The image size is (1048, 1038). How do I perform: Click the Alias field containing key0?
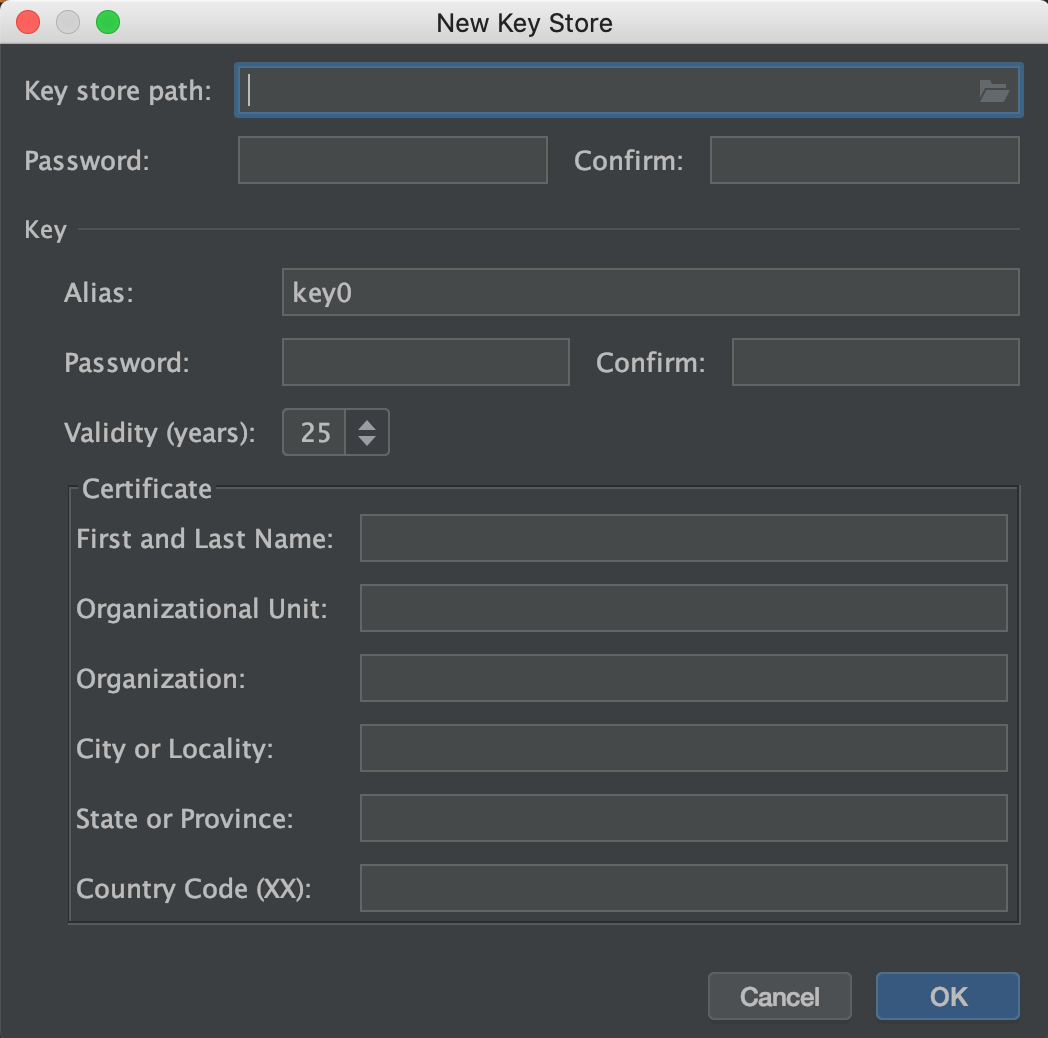[x=650, y=293]
